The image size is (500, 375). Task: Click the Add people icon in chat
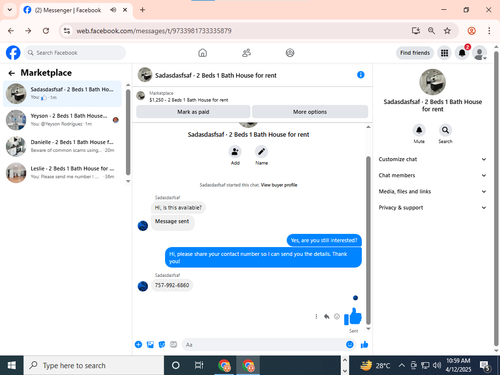point(235,152)
